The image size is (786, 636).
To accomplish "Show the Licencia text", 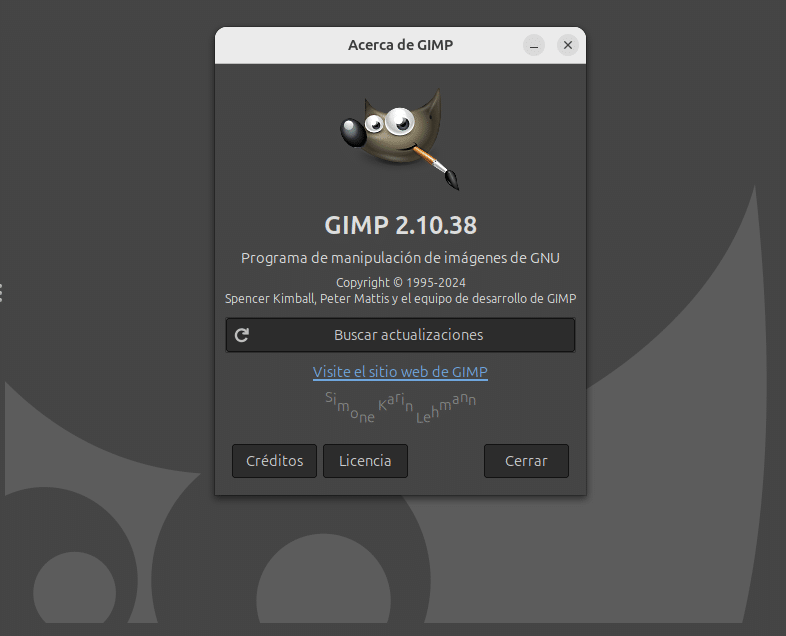I will (365, 461).
